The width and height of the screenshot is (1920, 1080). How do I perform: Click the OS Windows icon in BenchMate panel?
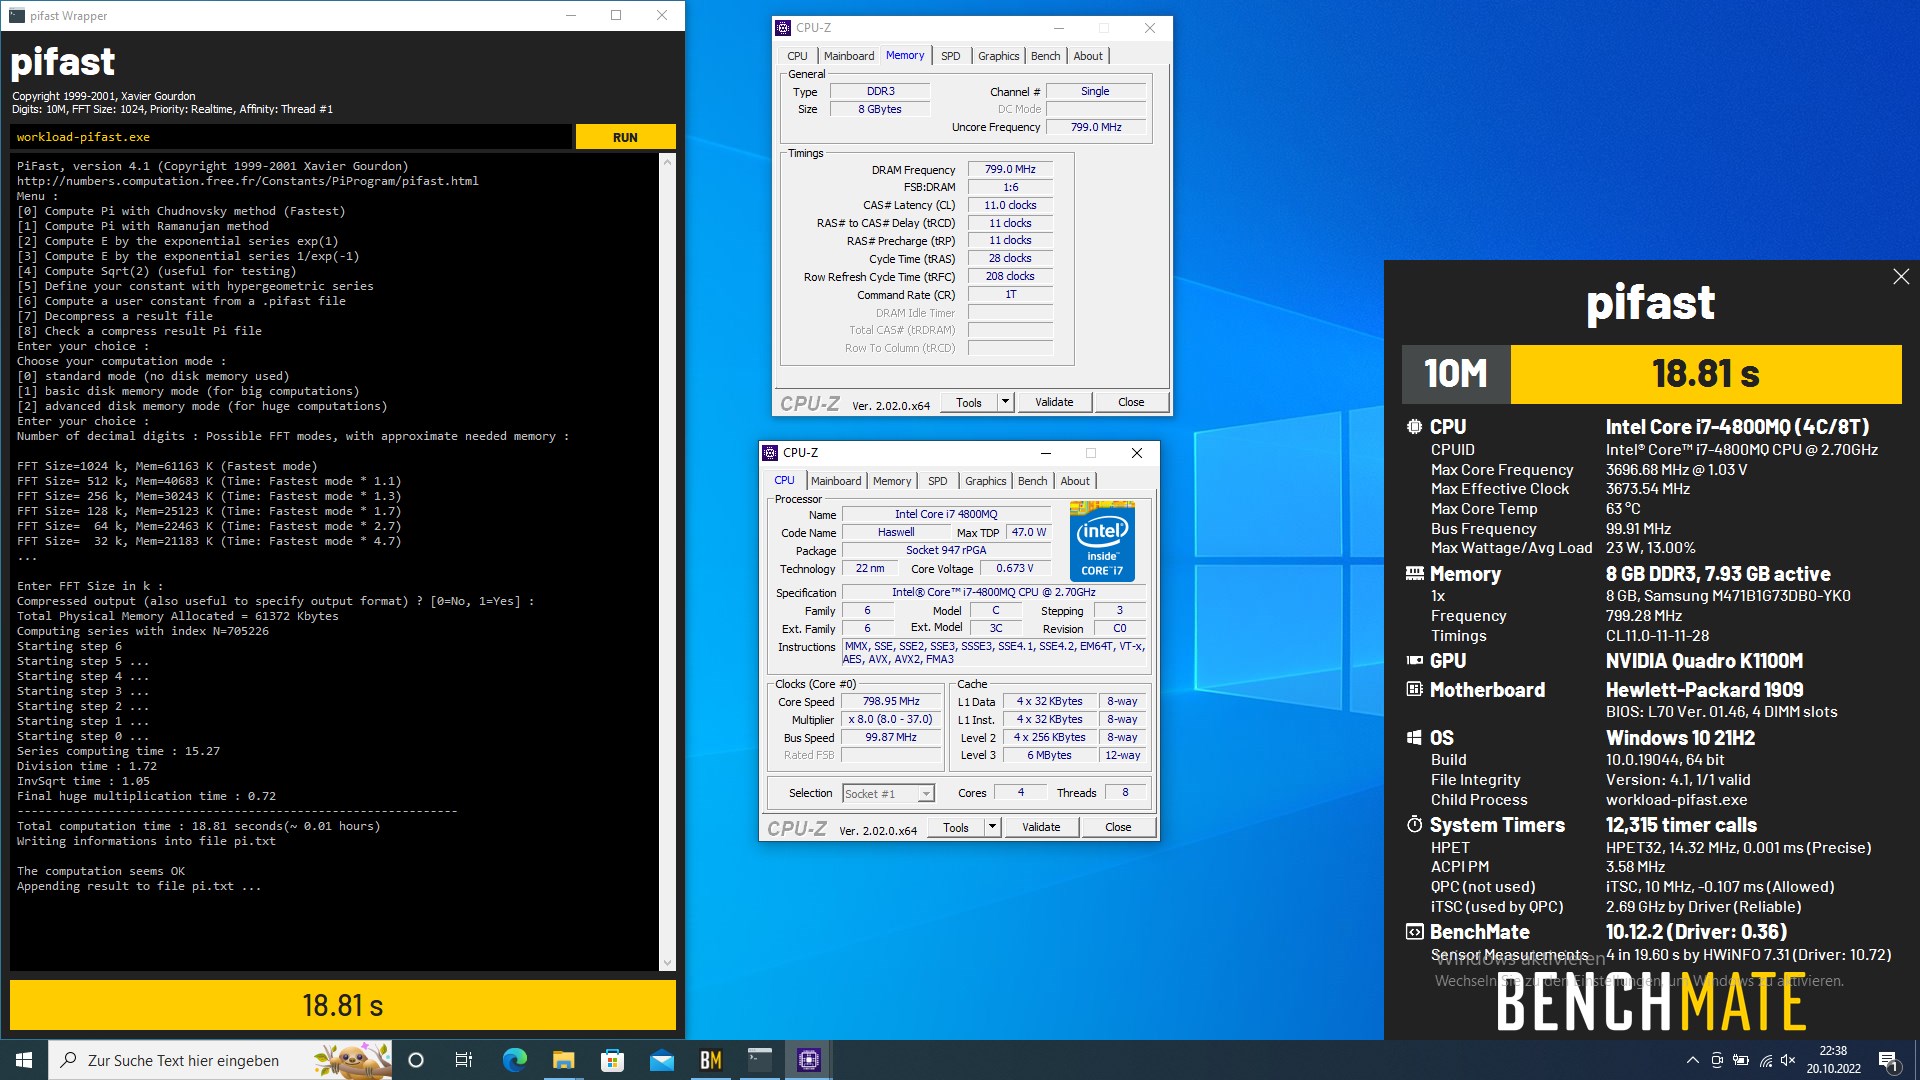coord(1414,738)
